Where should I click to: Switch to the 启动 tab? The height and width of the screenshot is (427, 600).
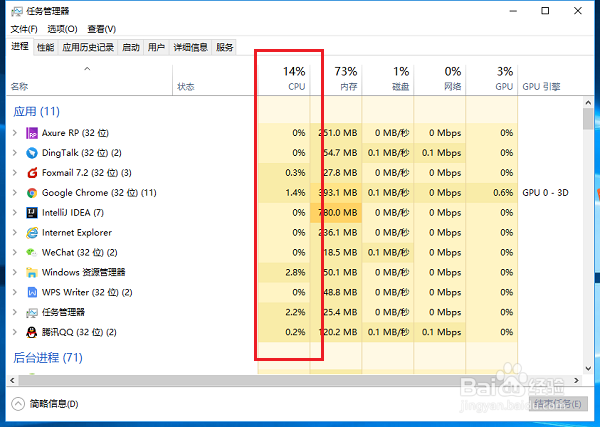pos(130,47)
